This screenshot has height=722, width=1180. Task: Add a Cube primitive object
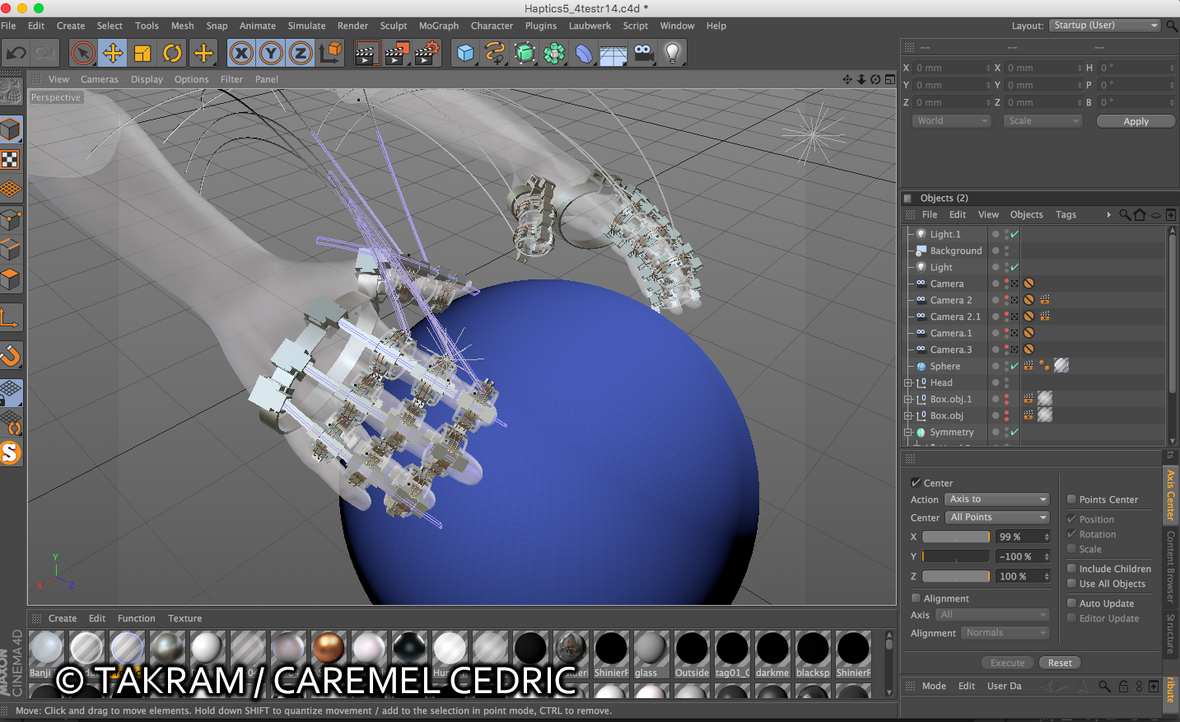tap(465, 53)
